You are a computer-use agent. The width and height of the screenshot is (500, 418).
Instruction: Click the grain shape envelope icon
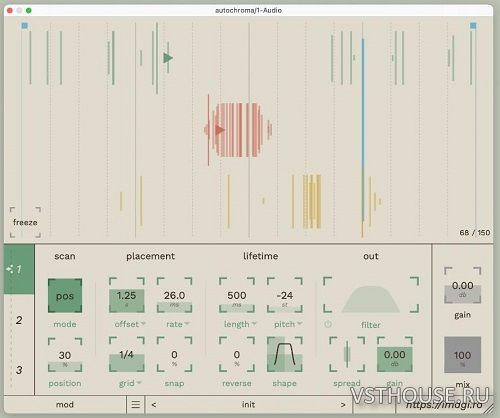point(285,355)
